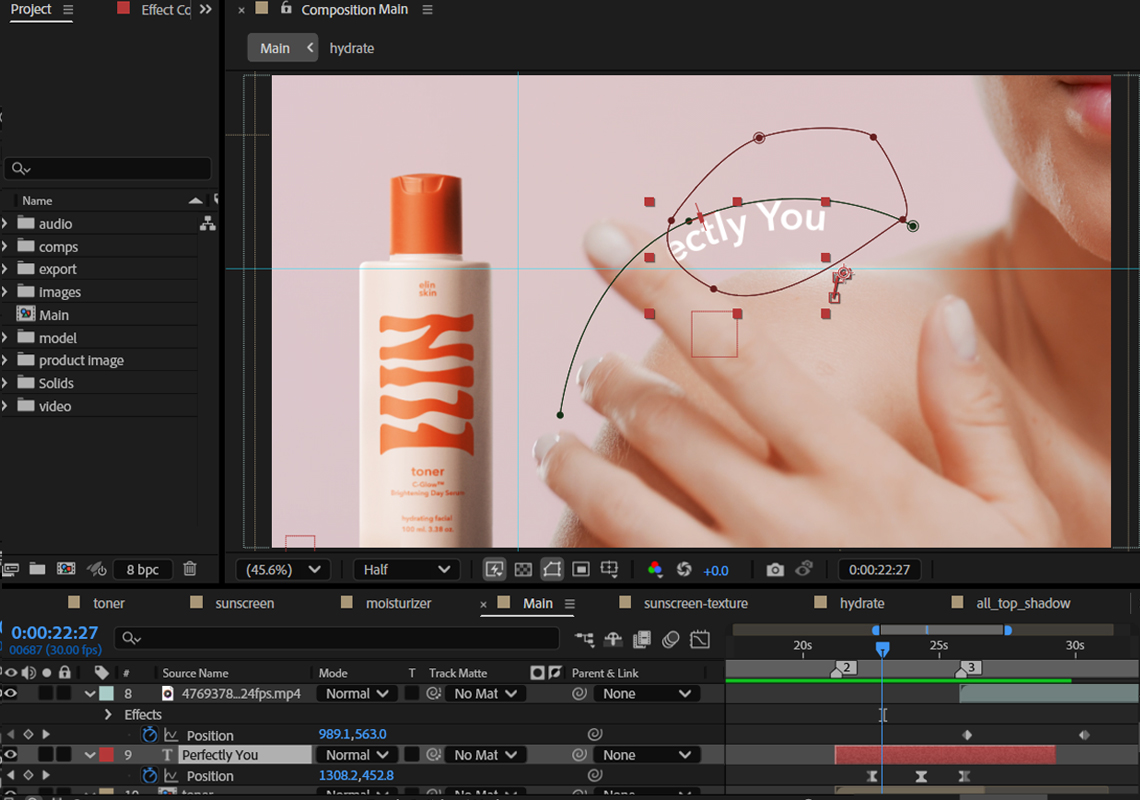Toggle transparency grid in composition viewer

click(x=523, y=569)
